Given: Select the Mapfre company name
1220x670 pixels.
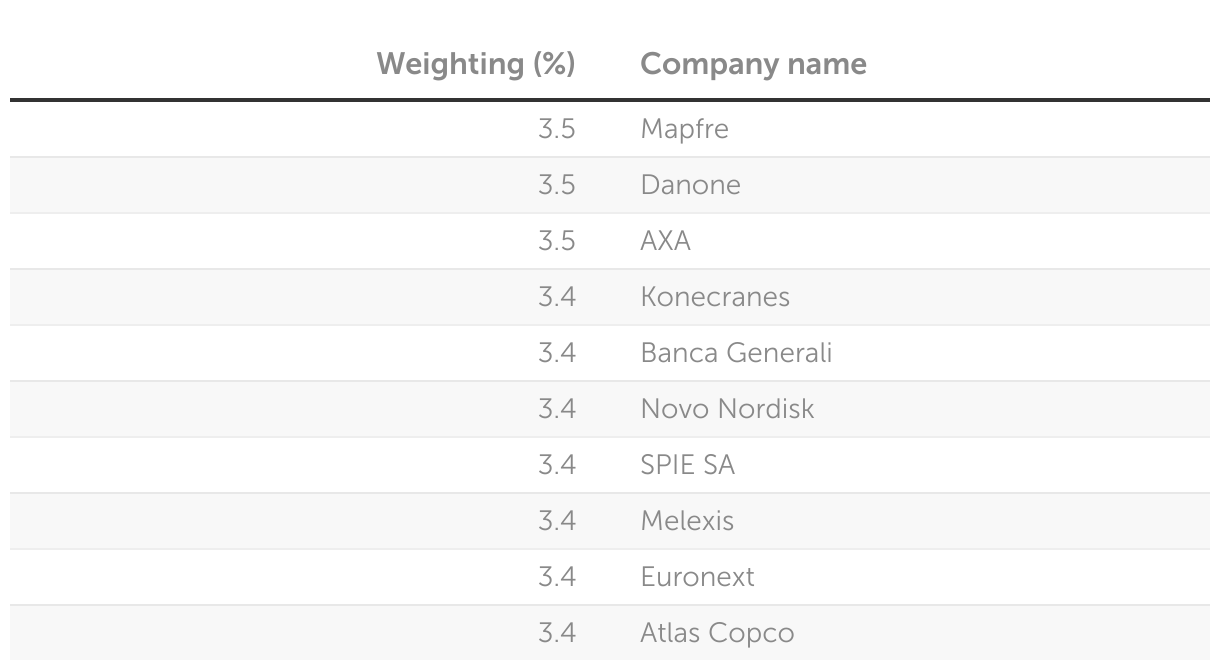Looking at the screenshot, I should [x=684, y=129].
